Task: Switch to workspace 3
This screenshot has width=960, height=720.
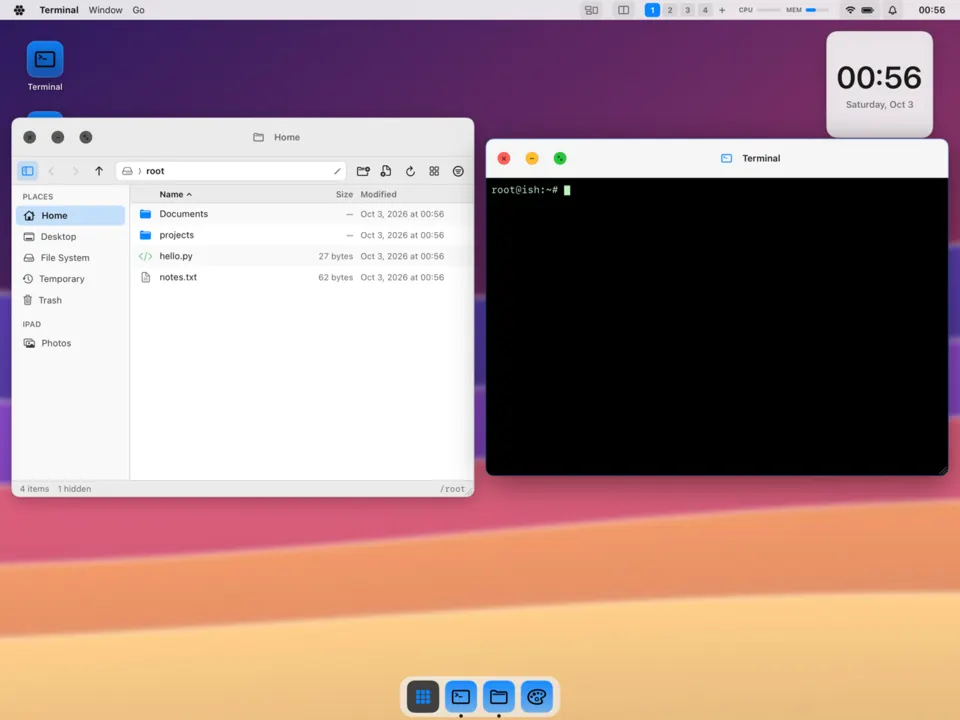Action: tap(688, 10)
